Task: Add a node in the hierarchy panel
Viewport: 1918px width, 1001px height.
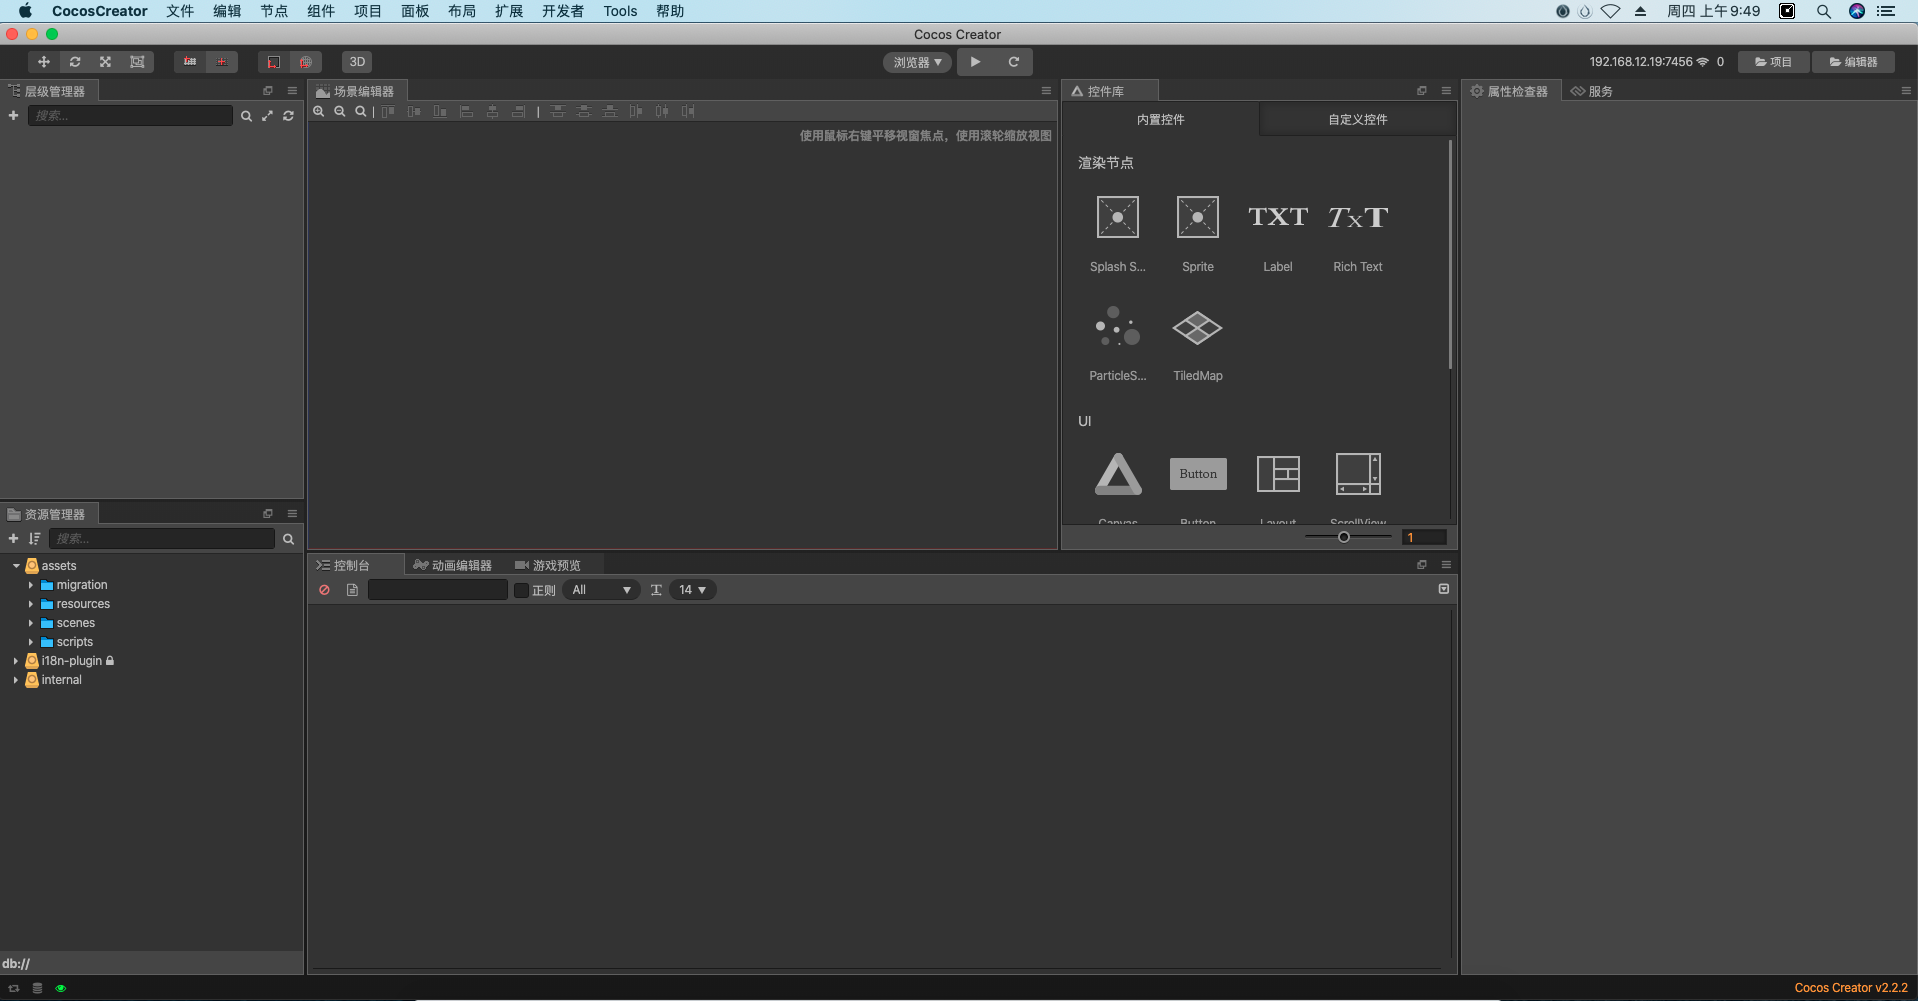Action: tap(13, 116)
